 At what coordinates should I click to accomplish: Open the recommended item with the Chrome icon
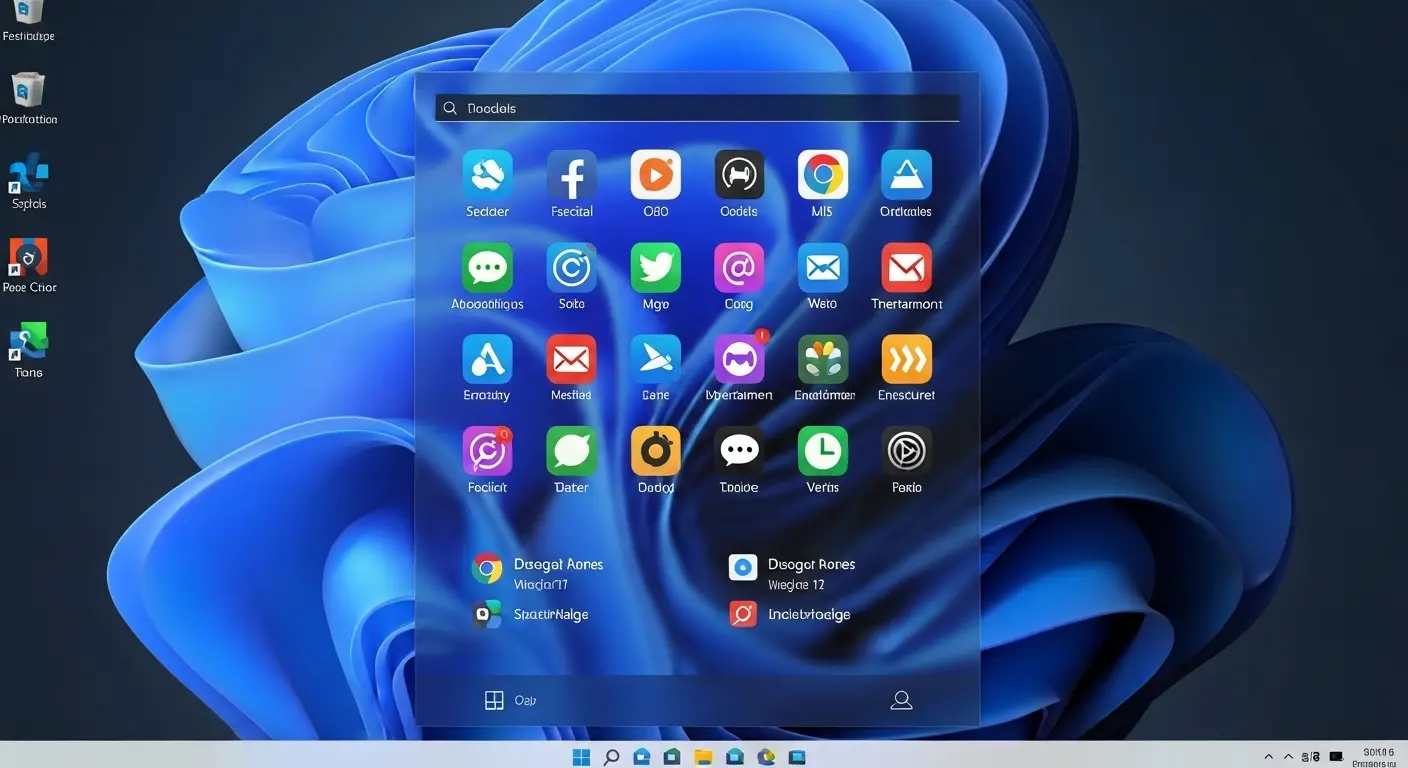(x=538, y=573)
